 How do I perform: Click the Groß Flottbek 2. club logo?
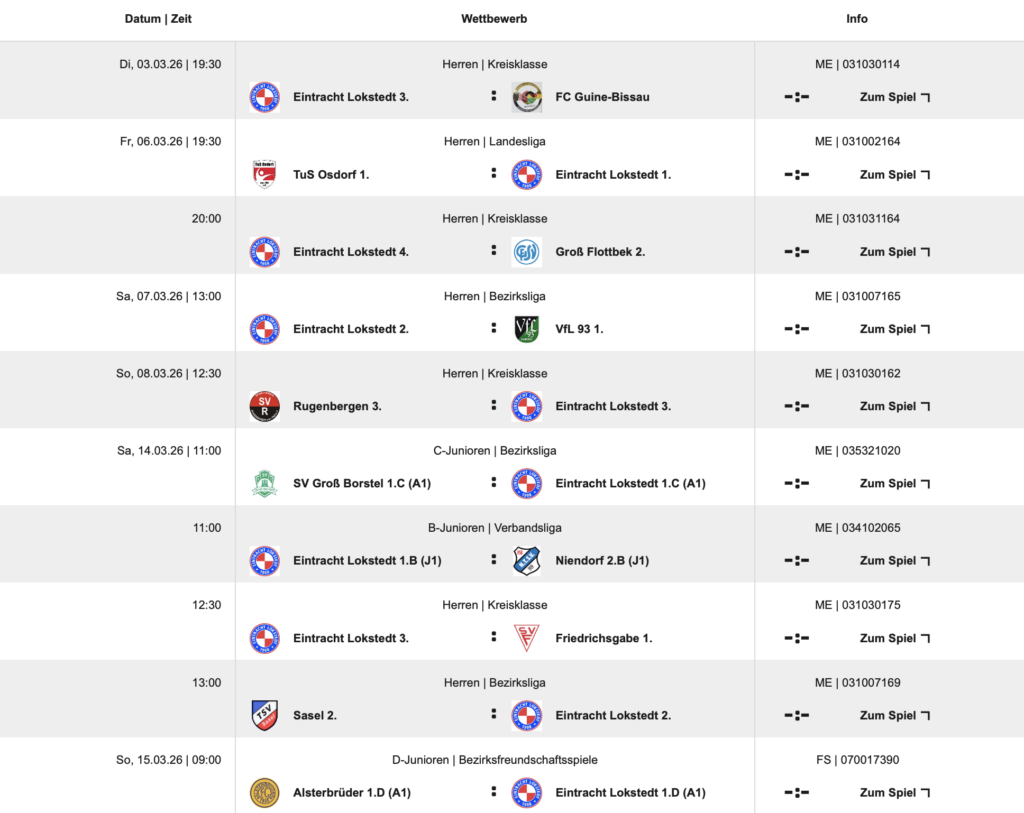(x=526, y=252)
